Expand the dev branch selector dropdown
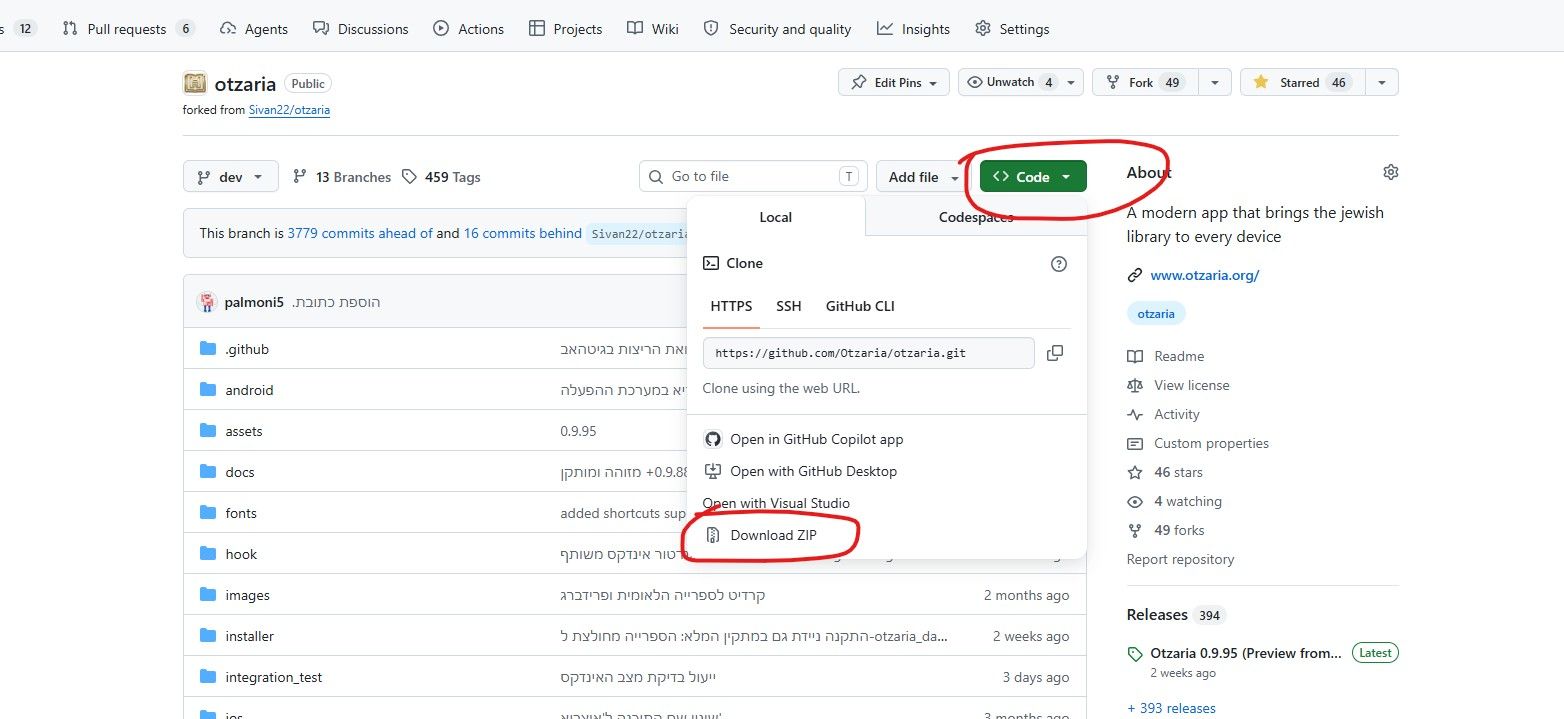This screenshot has height=719, width=1564. (x=231, y=177)
